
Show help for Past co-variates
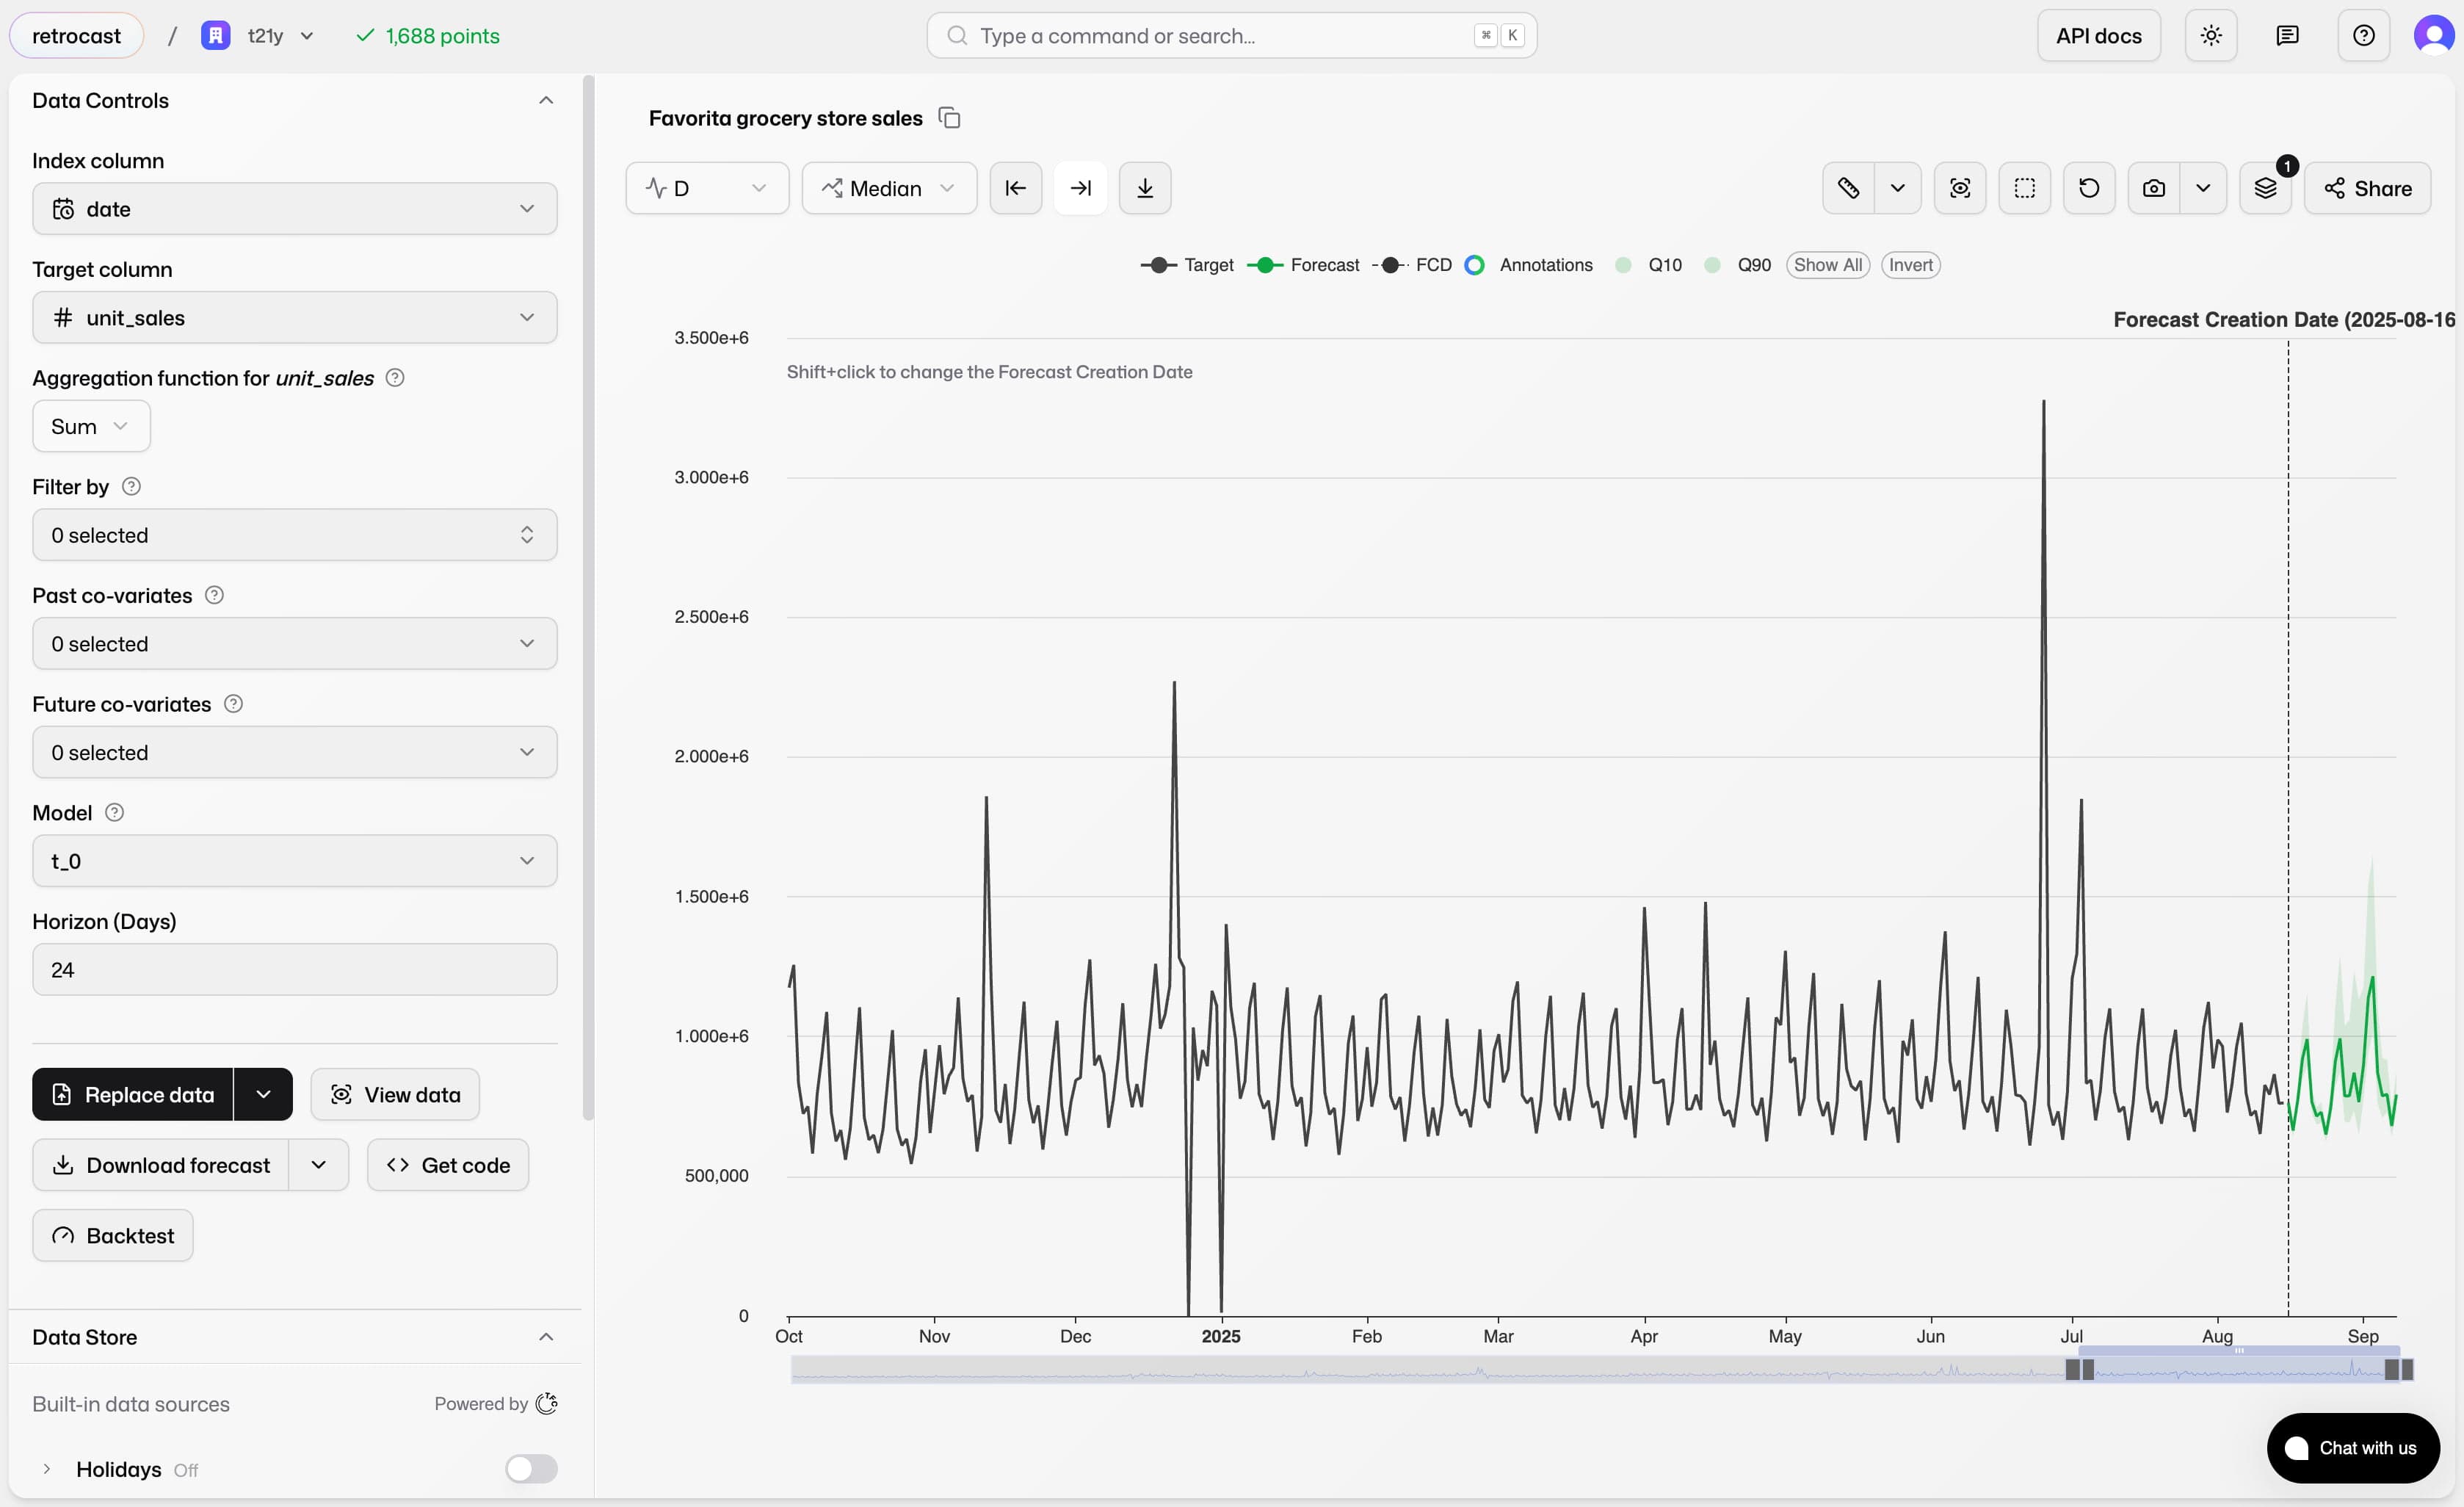point(214,596)
